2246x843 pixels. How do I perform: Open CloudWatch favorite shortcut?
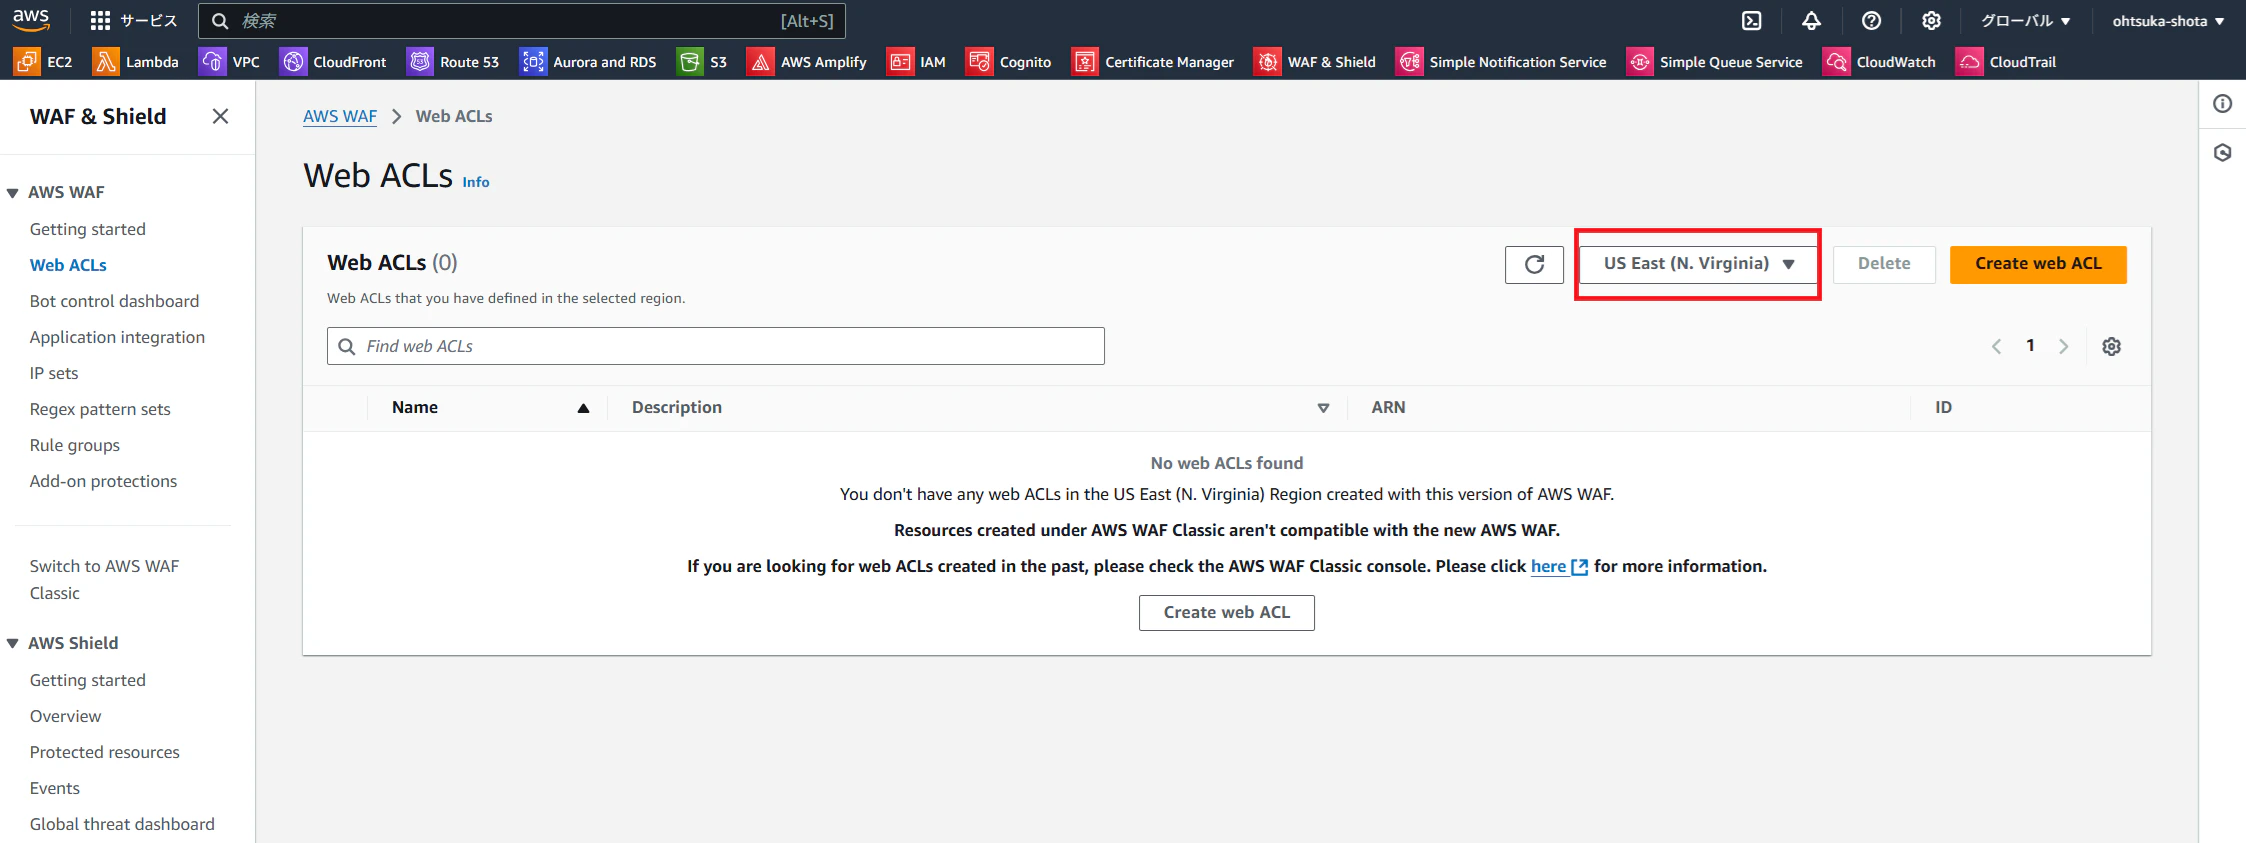coord(1879,62)
